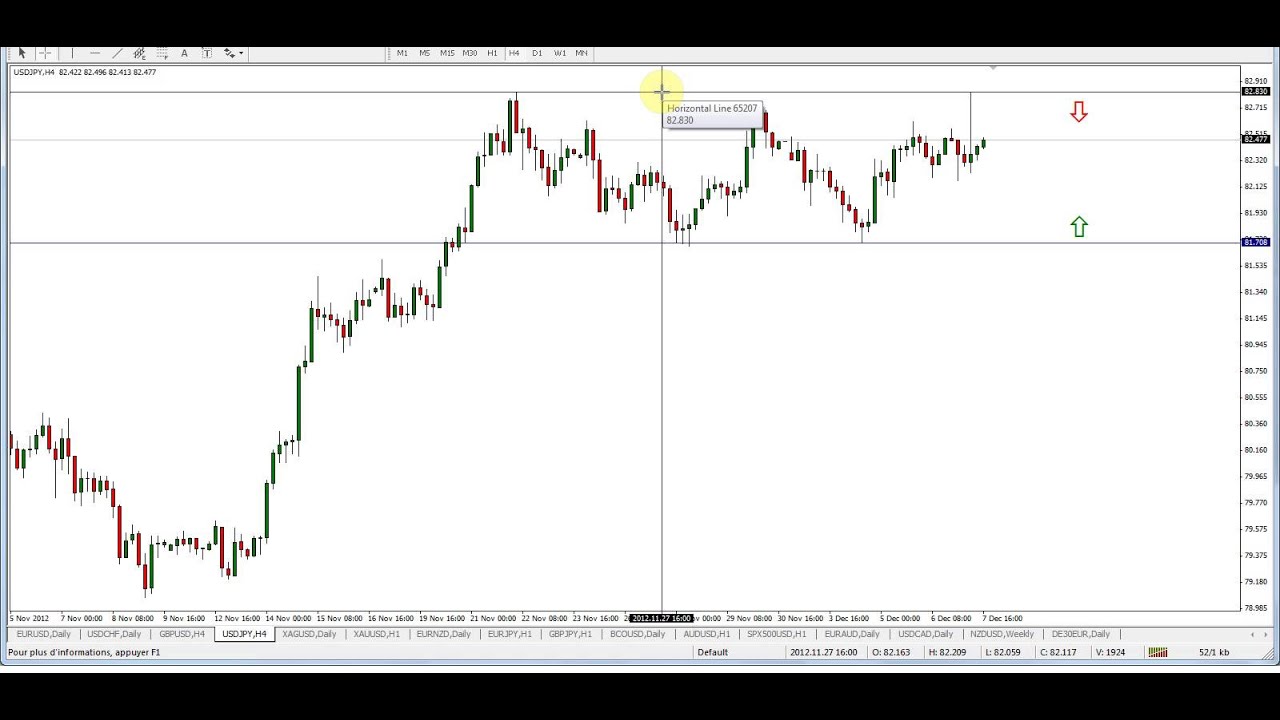Open the EURJPY,H1 chart tab

510,634
